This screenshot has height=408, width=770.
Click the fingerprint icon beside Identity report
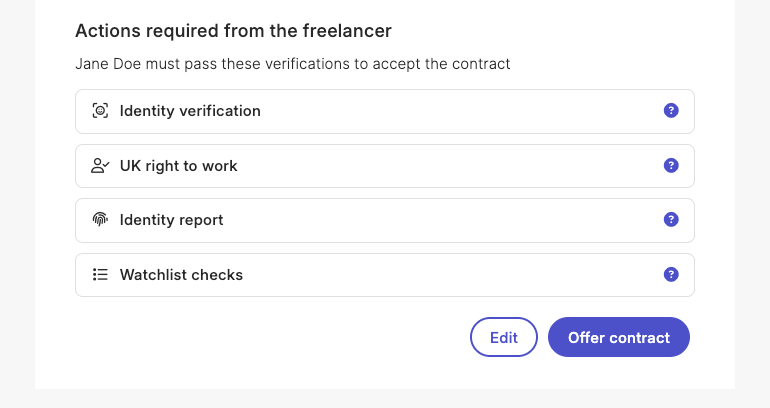click(100, 219)
